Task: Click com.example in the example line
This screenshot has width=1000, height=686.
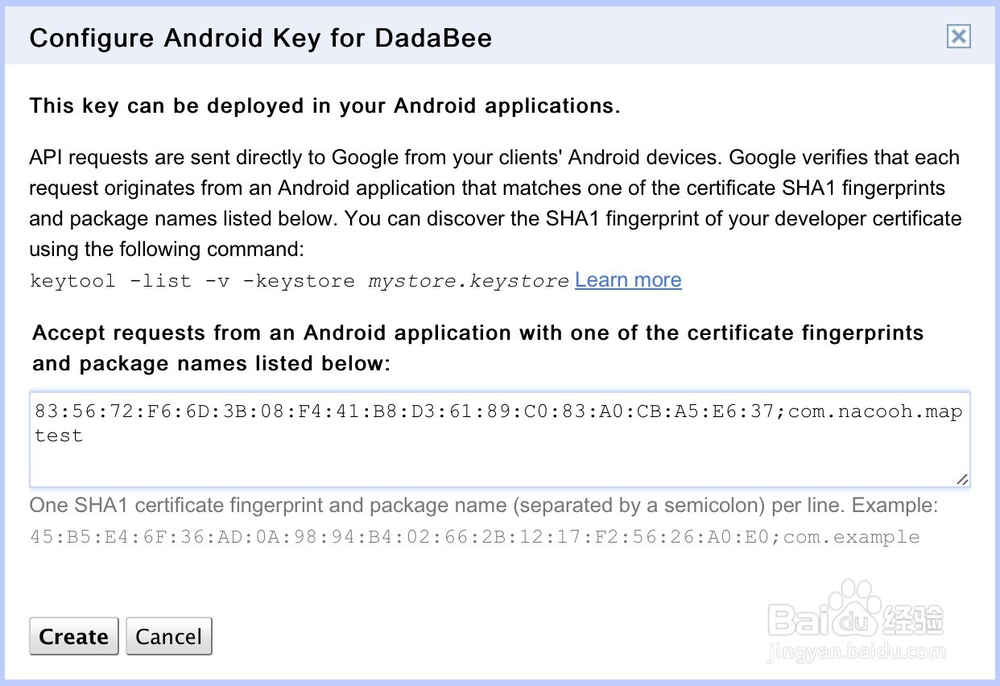Action: [x=851, y=537]
